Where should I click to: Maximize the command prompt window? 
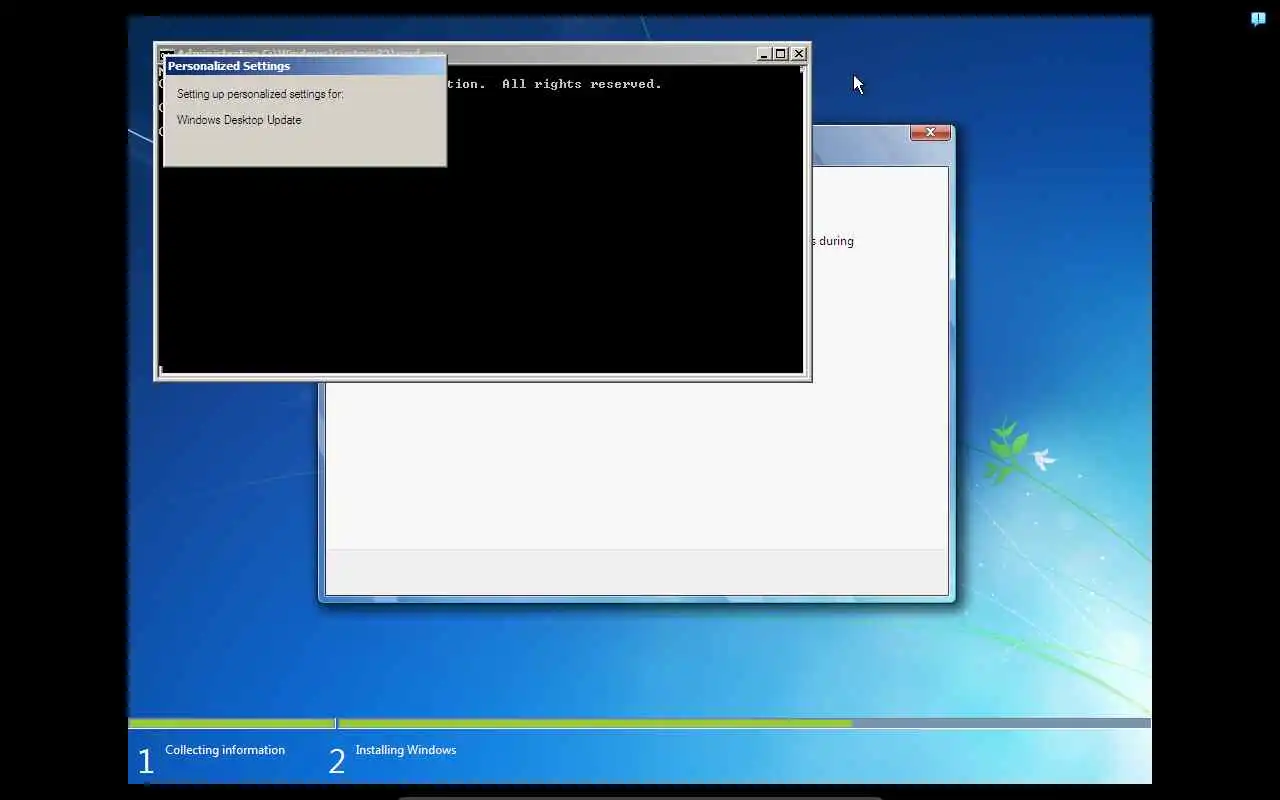click(x=781, y=54)
